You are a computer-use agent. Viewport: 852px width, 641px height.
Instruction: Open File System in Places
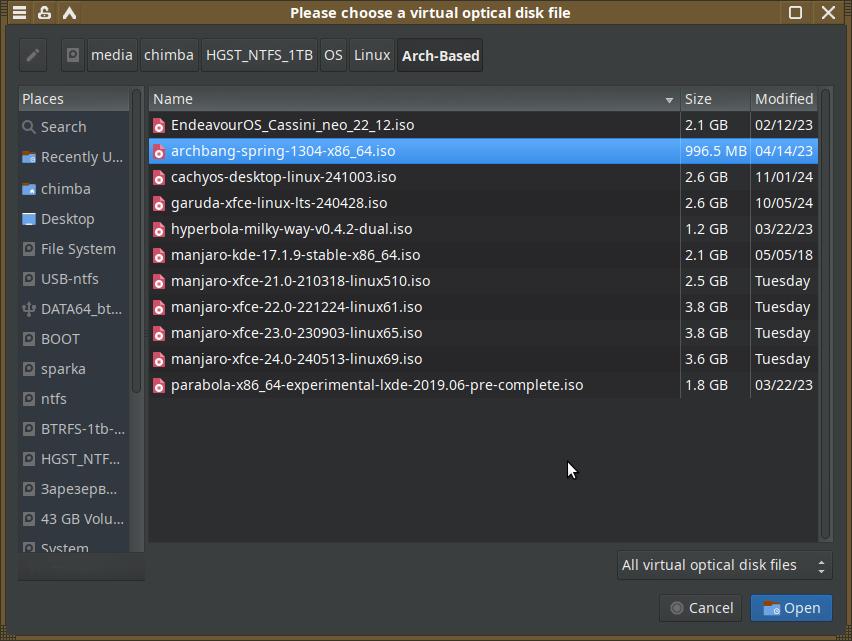click(74, 249)
